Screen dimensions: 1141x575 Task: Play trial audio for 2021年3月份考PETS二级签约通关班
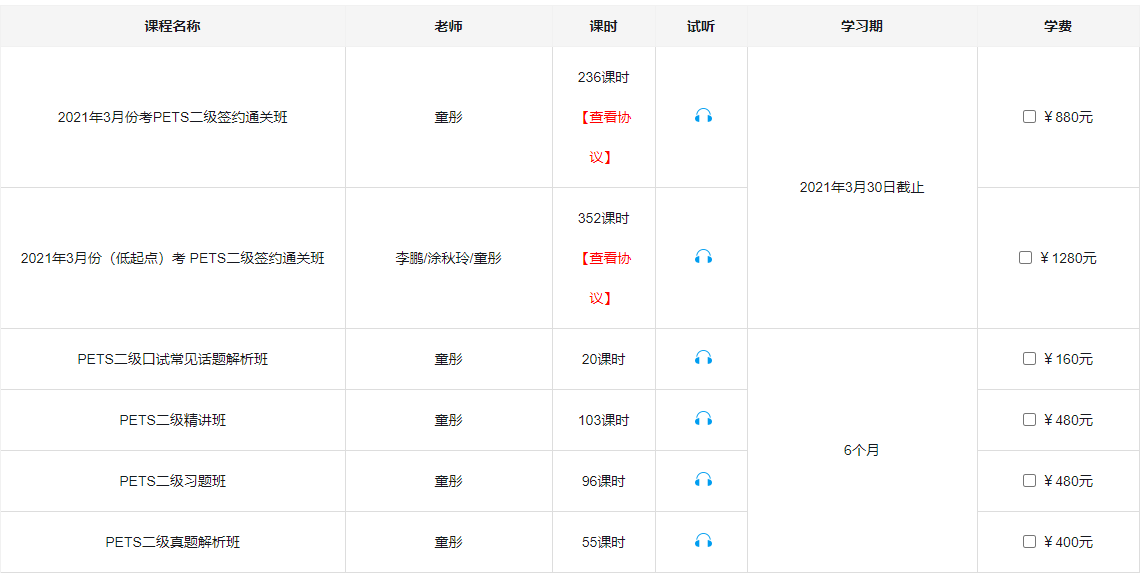pyautogui.click(x=703, y=116)
